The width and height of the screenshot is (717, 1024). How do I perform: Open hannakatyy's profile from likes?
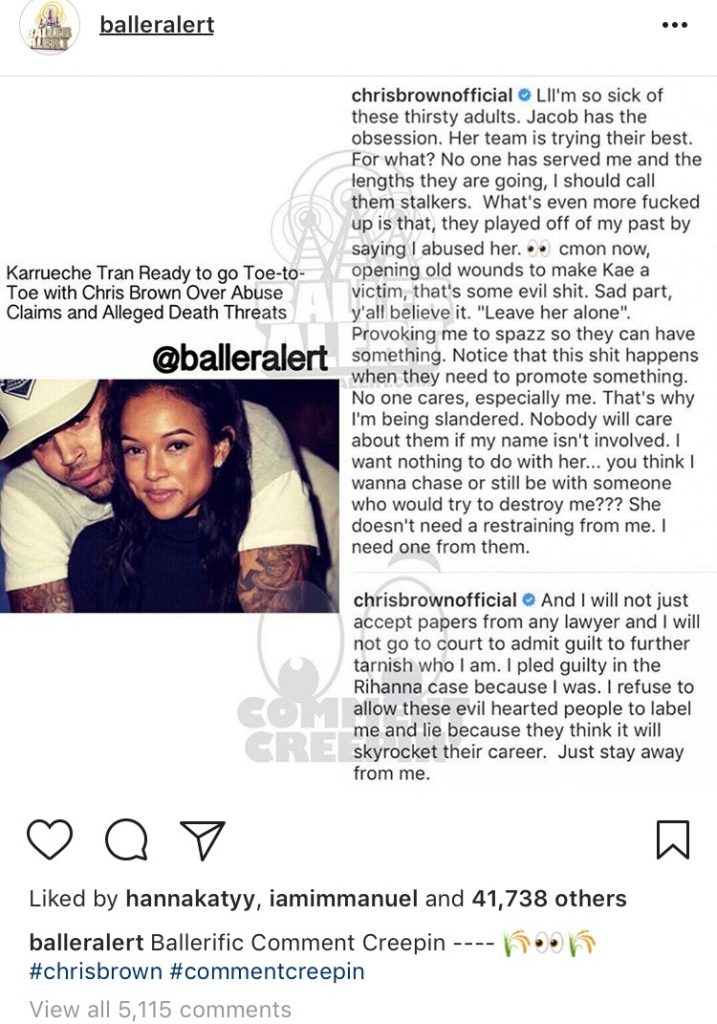[x=193, y=899]
